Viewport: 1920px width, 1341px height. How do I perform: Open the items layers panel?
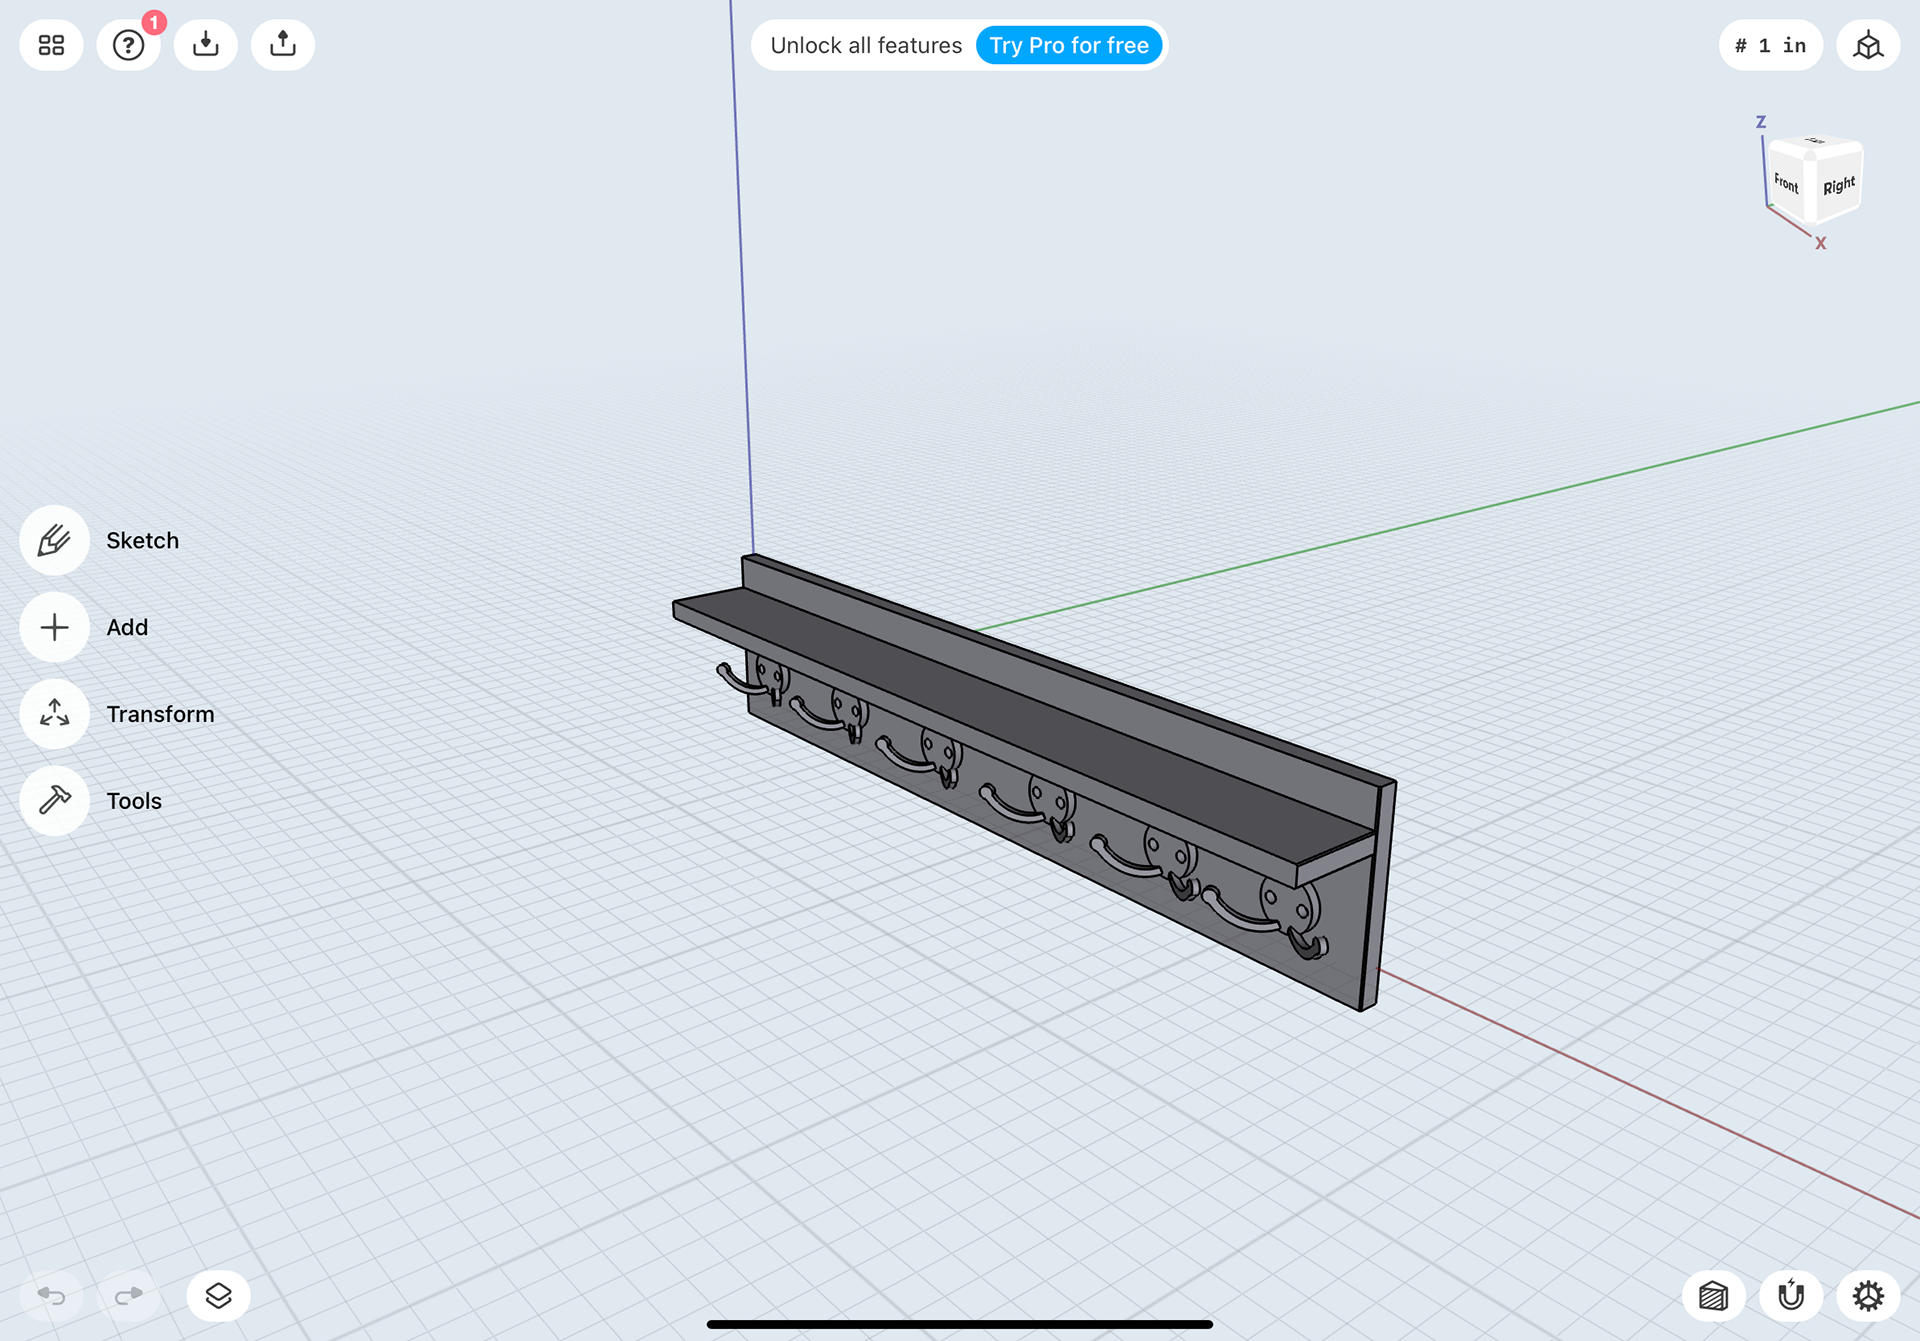218,1296
